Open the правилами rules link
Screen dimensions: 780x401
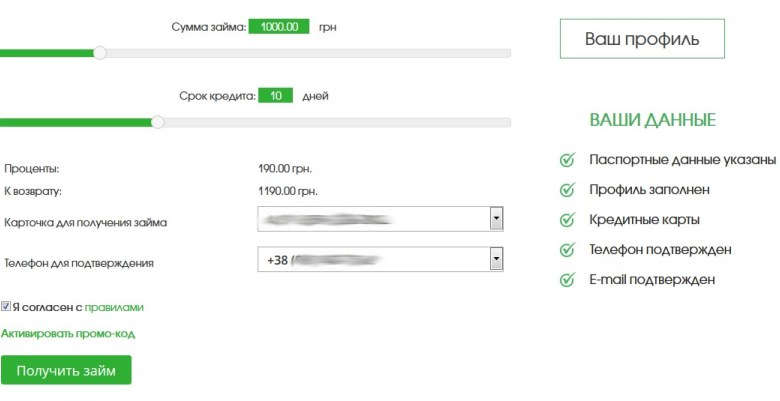point(114,308)
